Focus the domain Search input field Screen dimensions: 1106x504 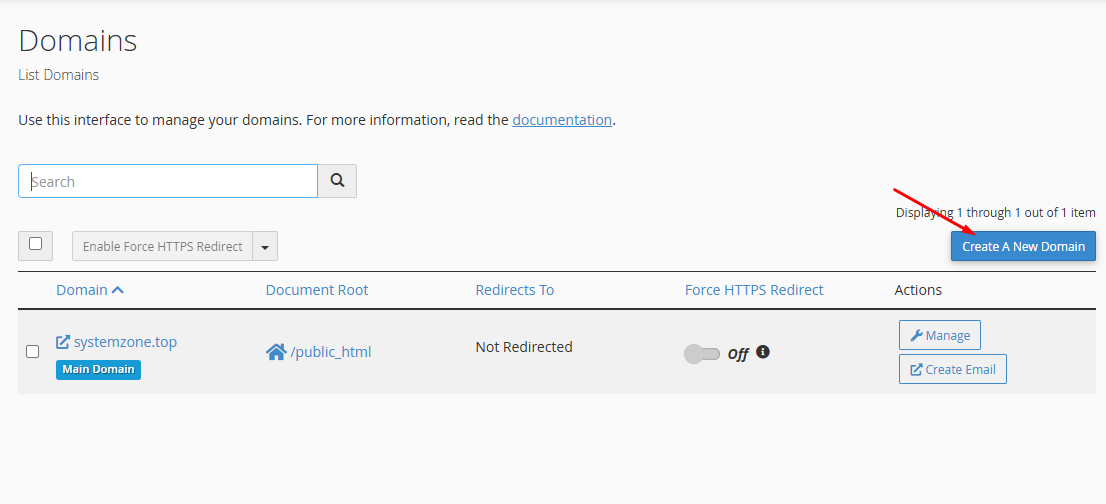[168, 181]
